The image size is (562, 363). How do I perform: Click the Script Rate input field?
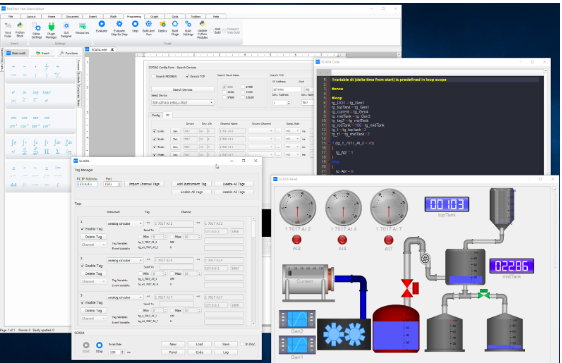pos(115,352)
